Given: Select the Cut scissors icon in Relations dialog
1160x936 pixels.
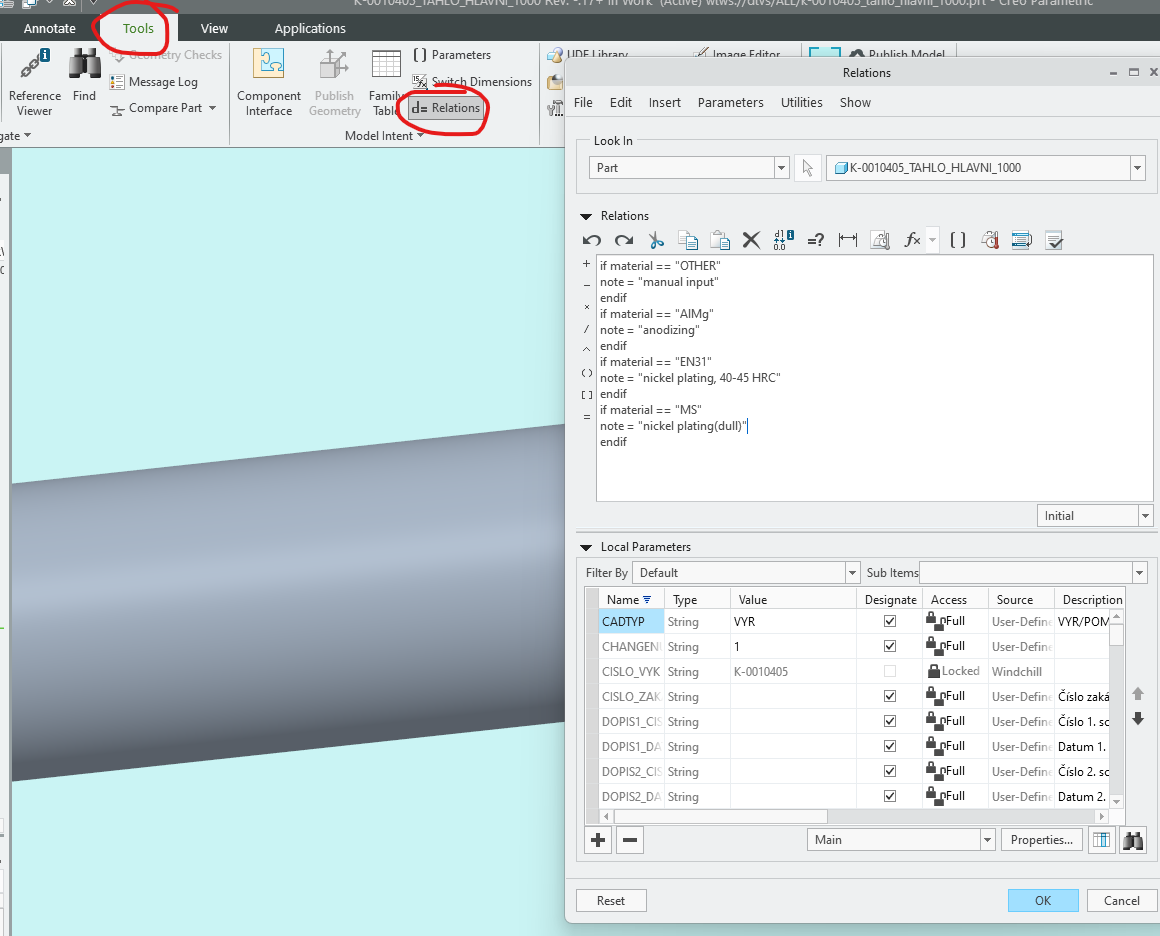Looking at the screenshot, I should (655, 240).
